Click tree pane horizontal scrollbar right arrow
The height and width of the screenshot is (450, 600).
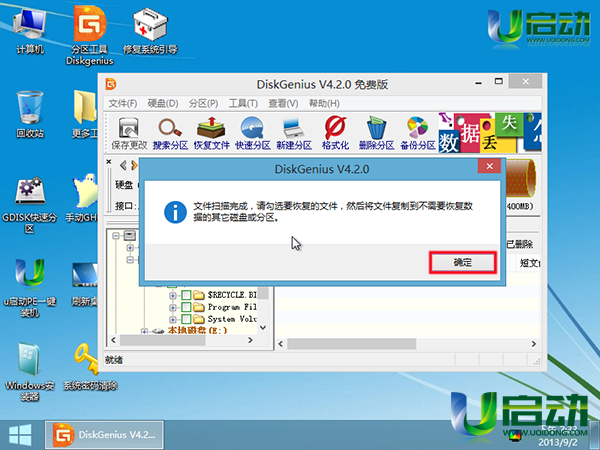[250, 340]
